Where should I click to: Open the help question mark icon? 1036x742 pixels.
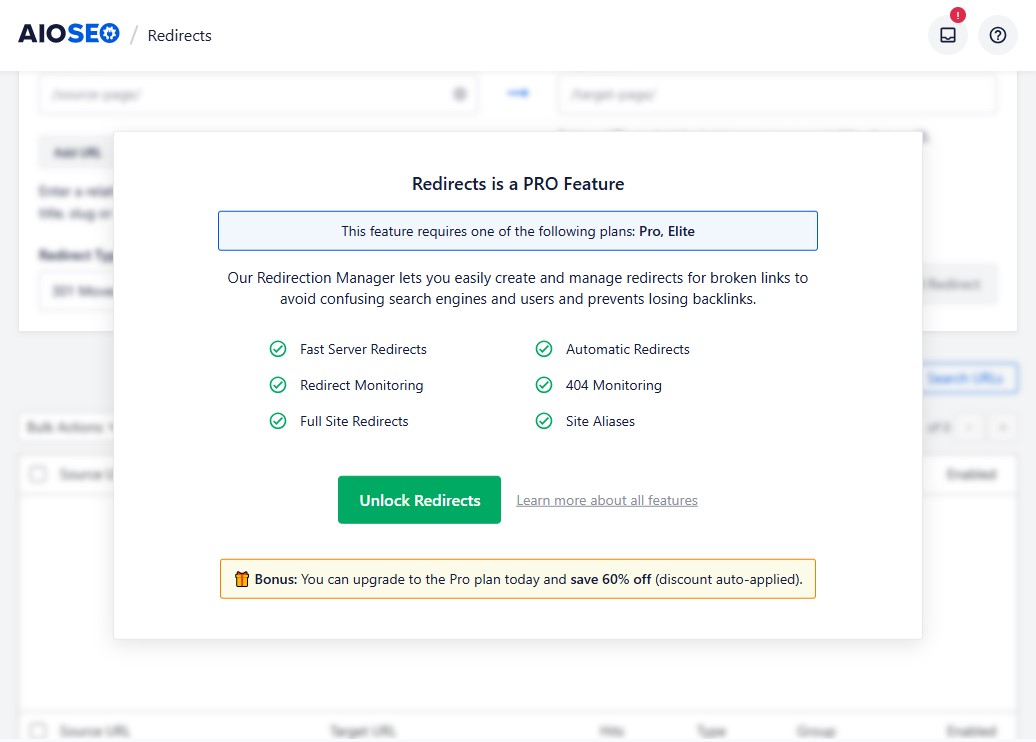[998, 35]
